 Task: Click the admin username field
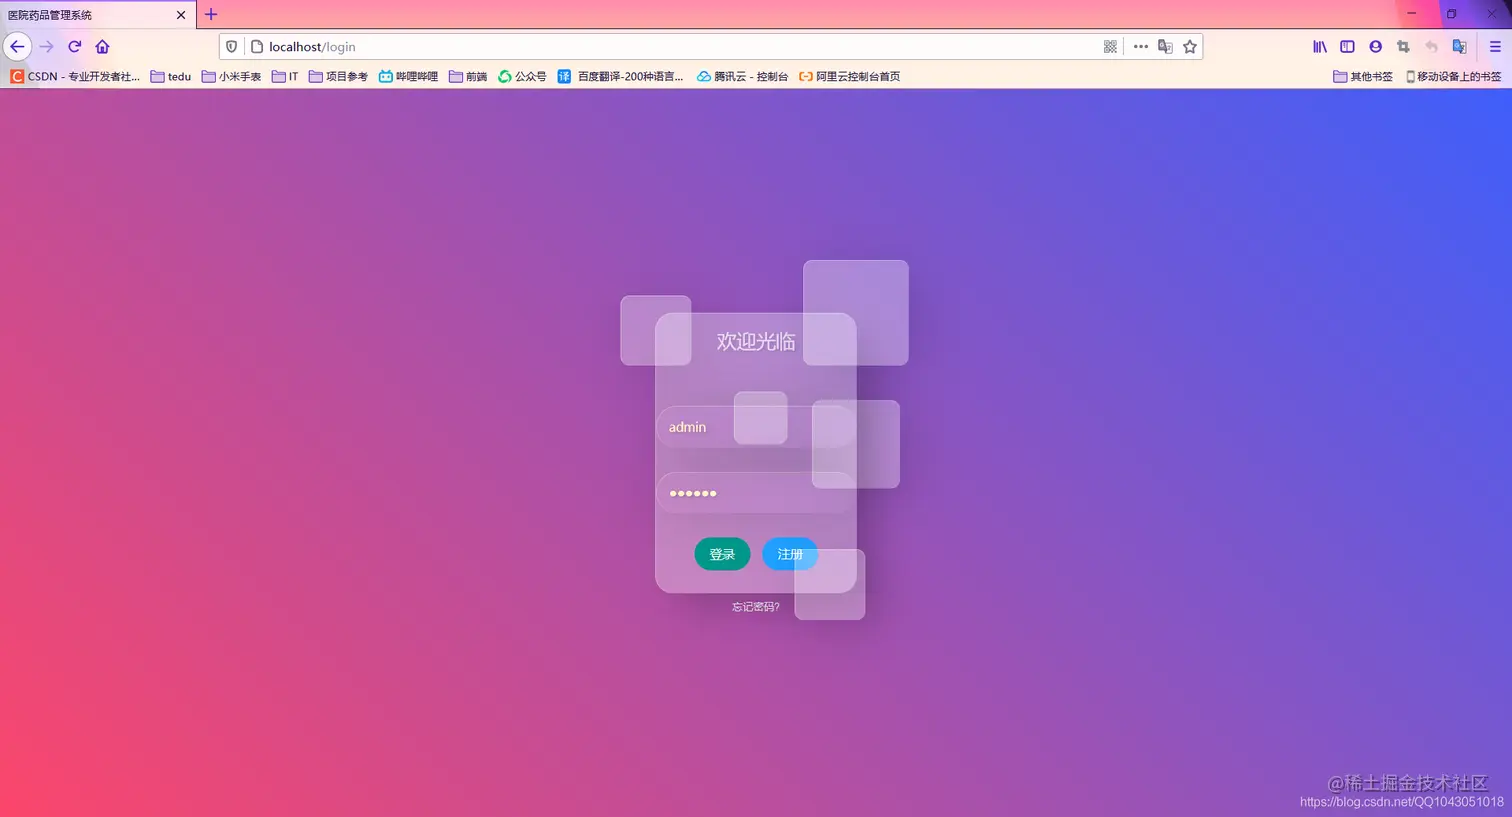[x=755, y=427]
